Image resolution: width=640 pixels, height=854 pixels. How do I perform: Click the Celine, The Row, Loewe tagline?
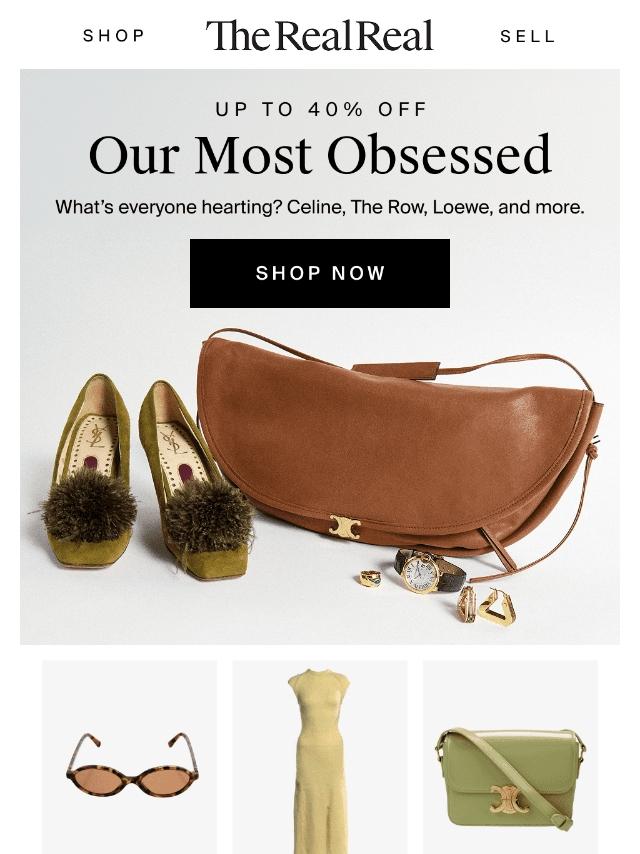coord(320,208)
